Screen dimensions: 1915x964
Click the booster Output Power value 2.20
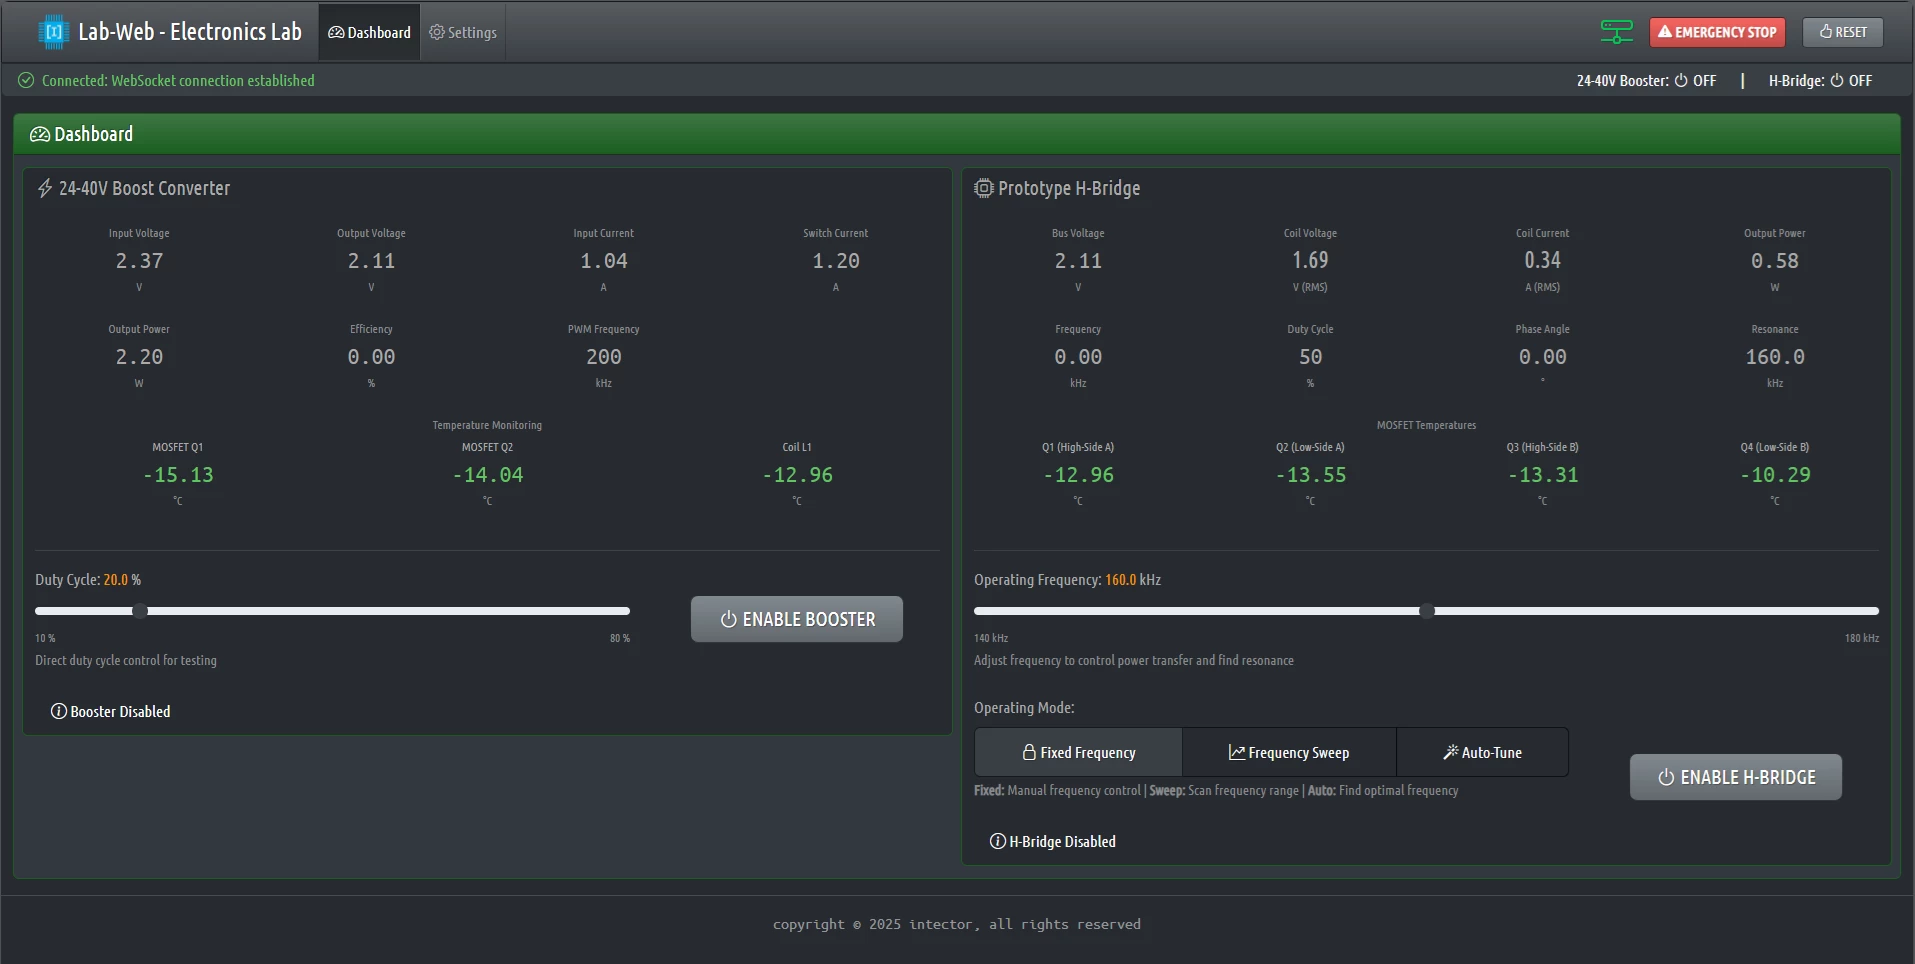pos(139,357)
